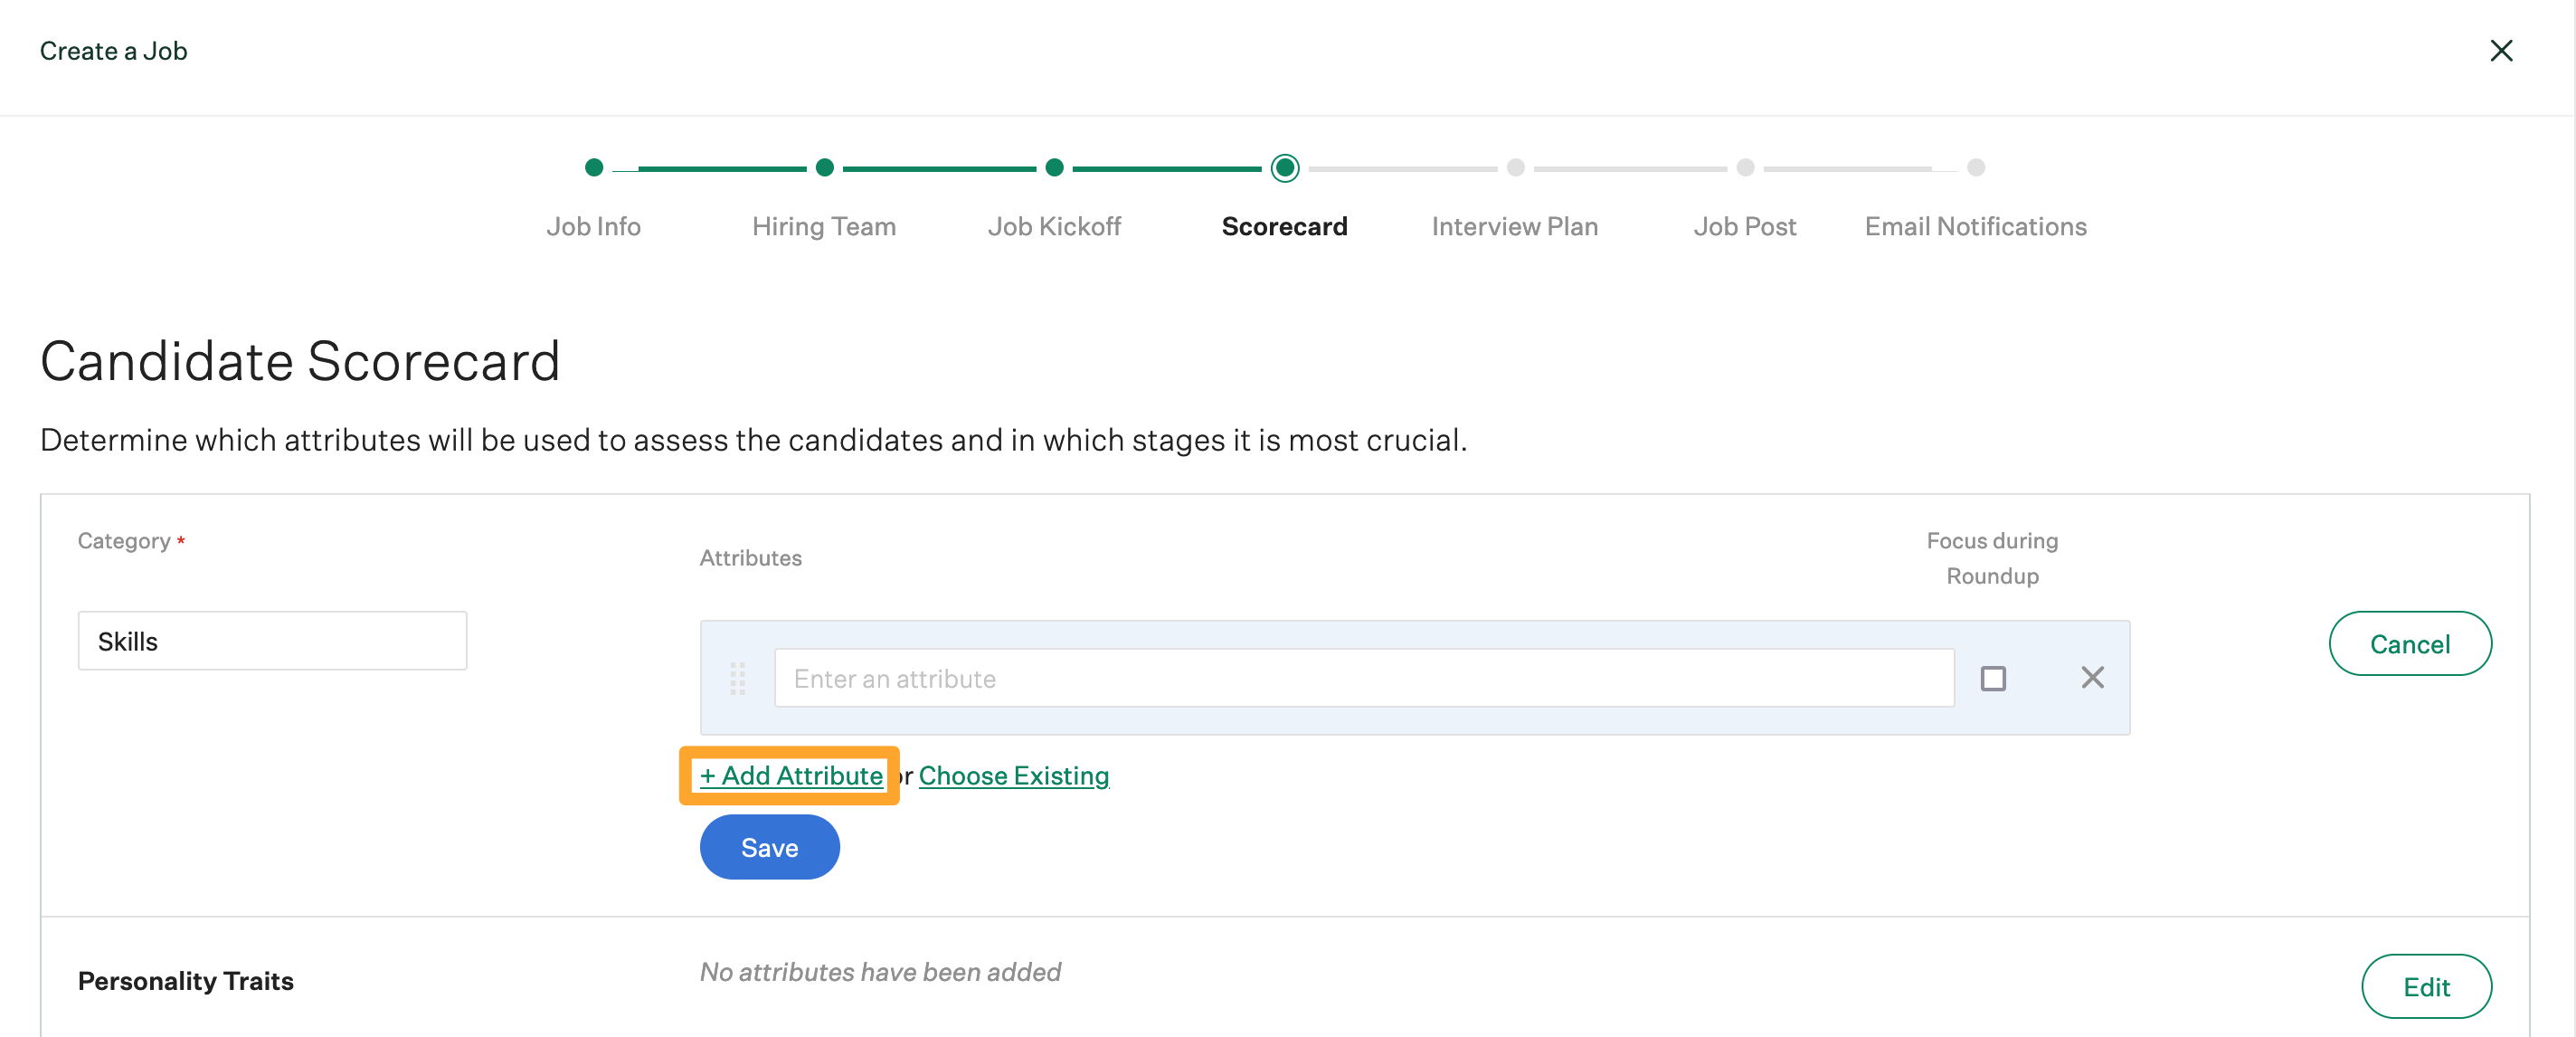Cancel editing the Skills category
2576x1037 pixels.
(x=2409, y=643)
